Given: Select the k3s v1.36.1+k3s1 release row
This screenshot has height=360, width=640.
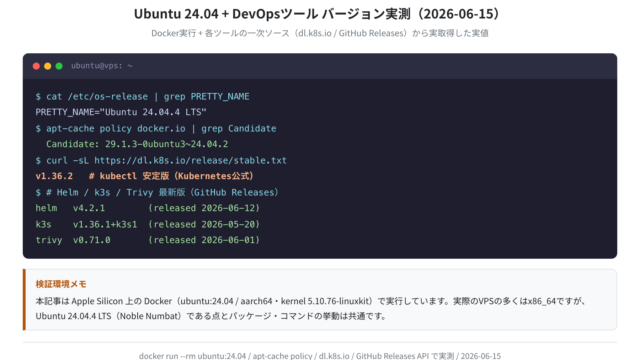Looking at the screenshot, I should pyautogui.click(x=147, y=224).
